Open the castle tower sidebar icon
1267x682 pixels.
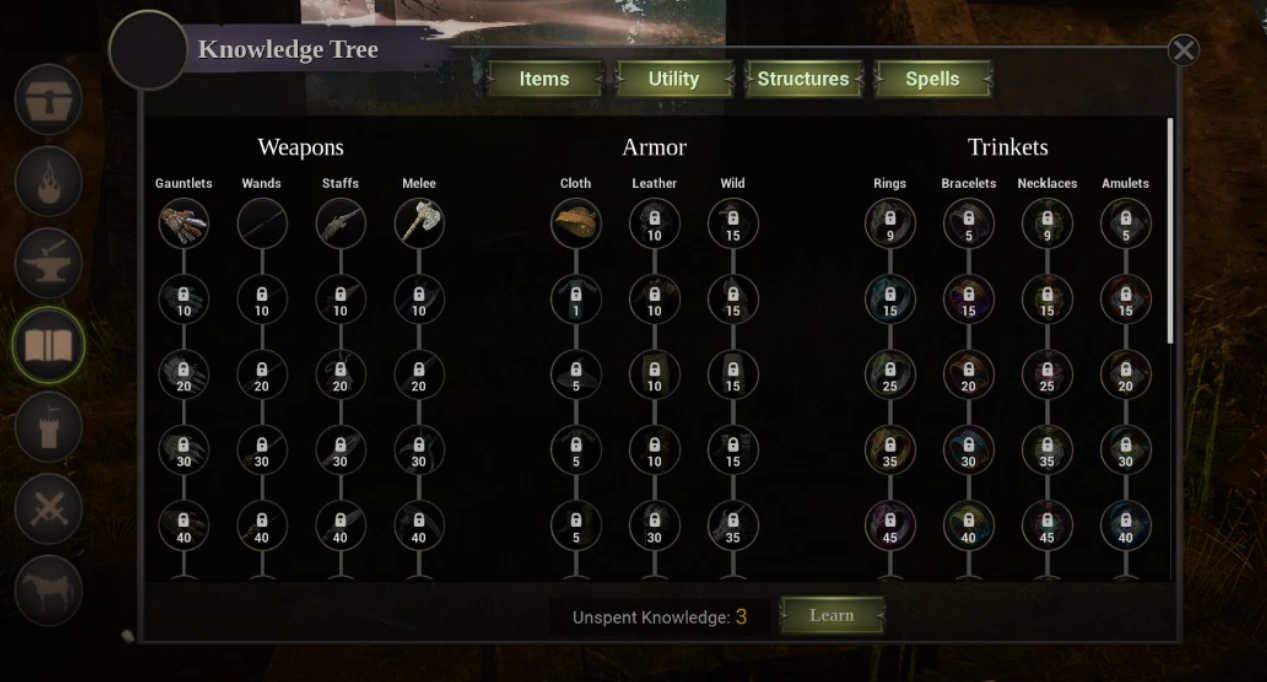pyautogui.click(x=48, y=428)
